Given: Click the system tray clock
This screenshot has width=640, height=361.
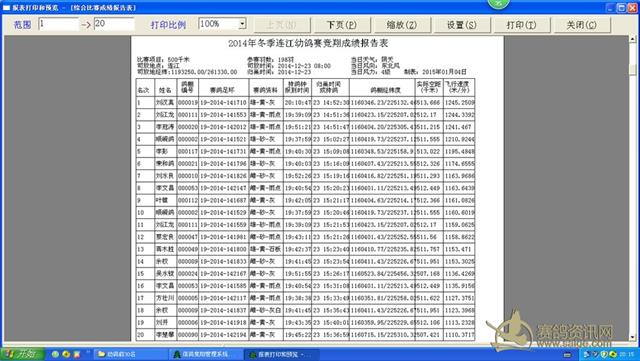Looking at the screenshot, I should pos(627,354).
